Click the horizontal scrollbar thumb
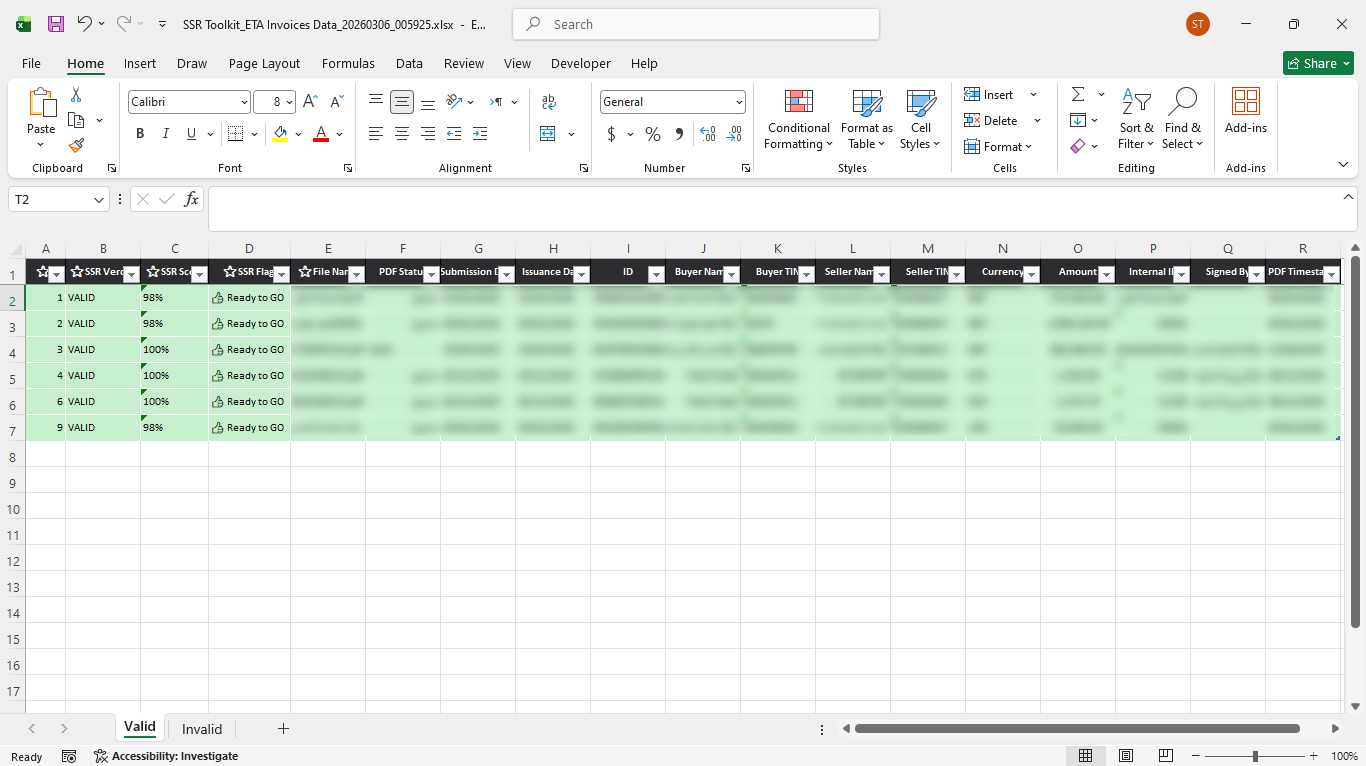Viewport: 1366px width, 766px height. pos(1077,729)
